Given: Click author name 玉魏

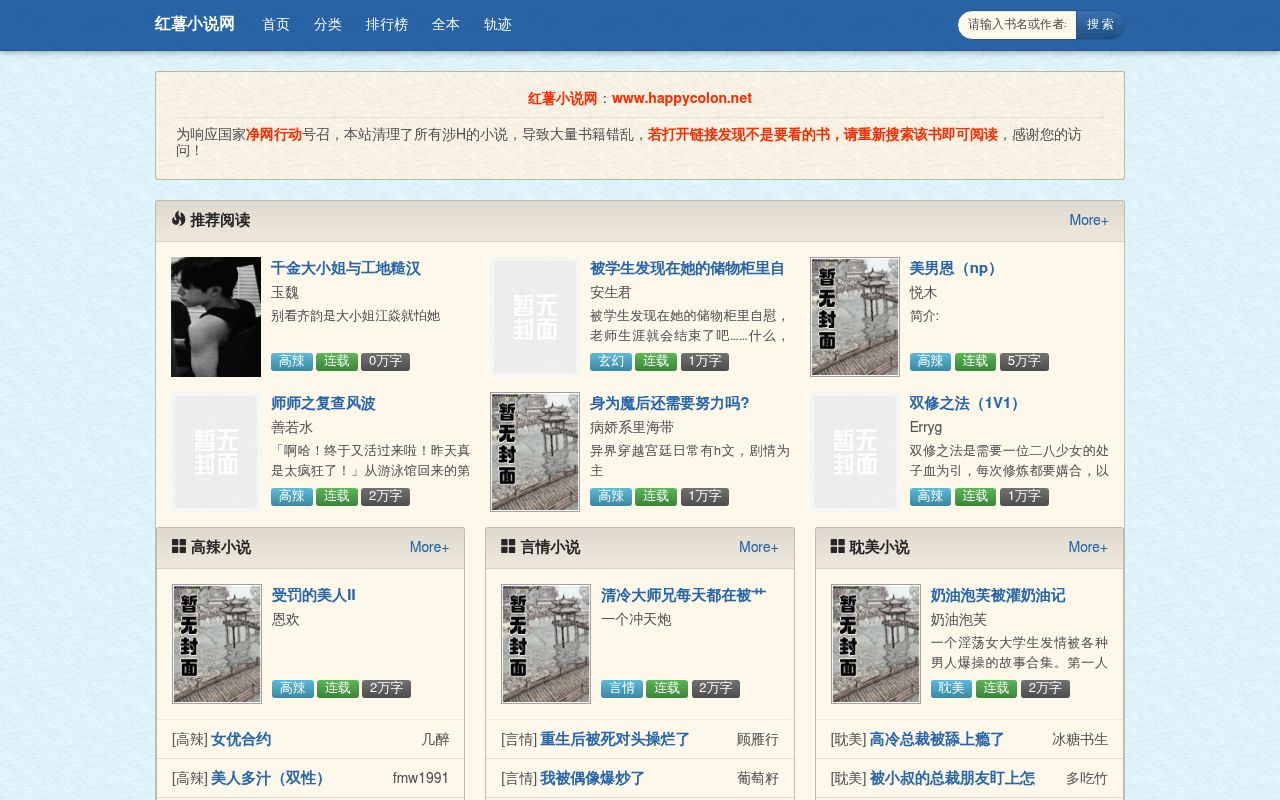Looking at the screenshot, I should coord(285,292).
